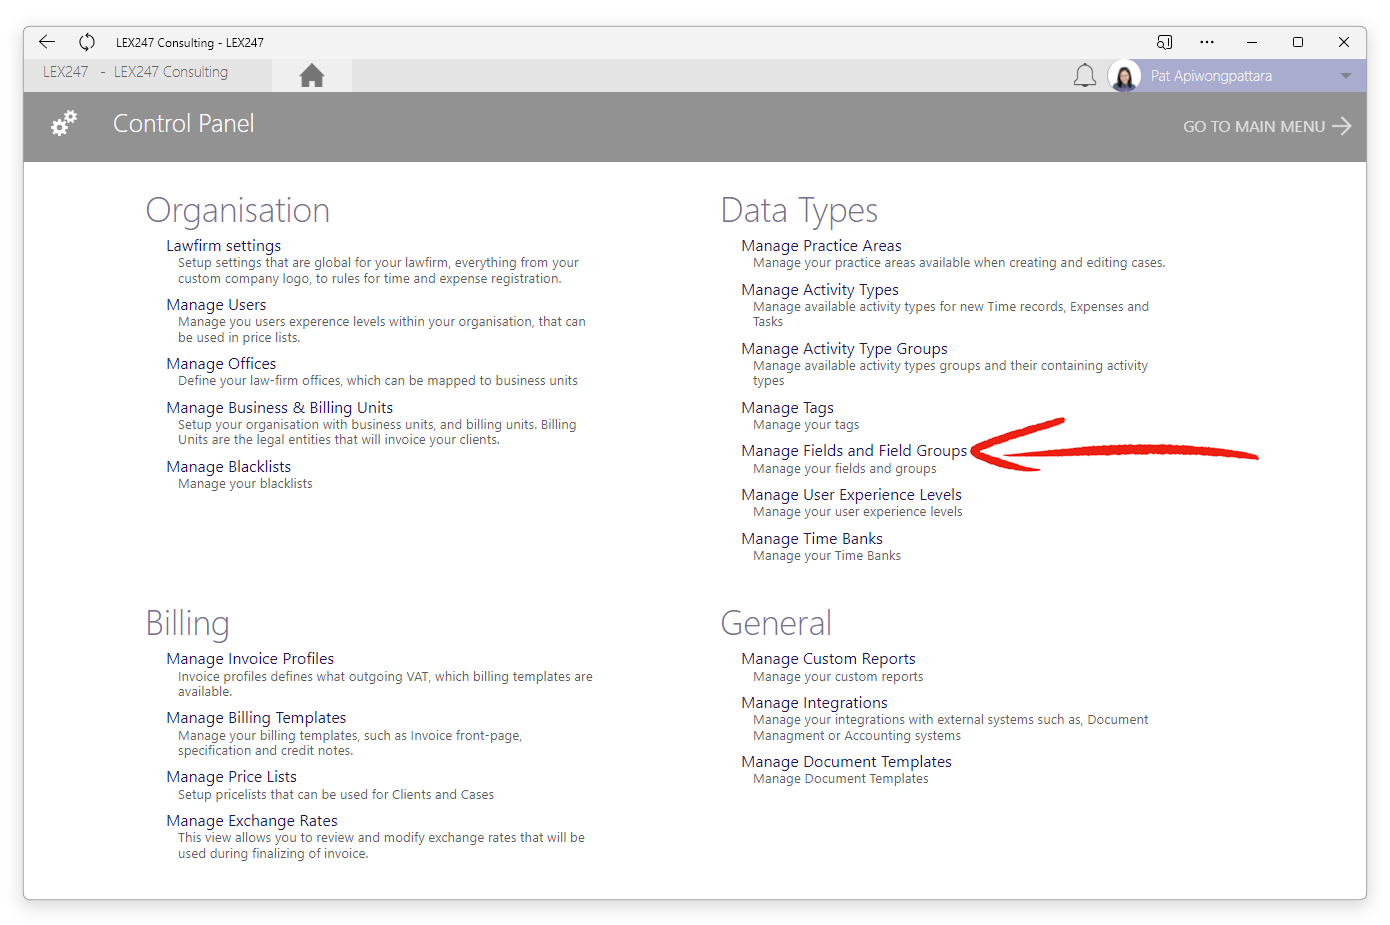Click the back arrow in the title bar
The width and height of the screenshot is (1390, 925).
tap(47, 42)
